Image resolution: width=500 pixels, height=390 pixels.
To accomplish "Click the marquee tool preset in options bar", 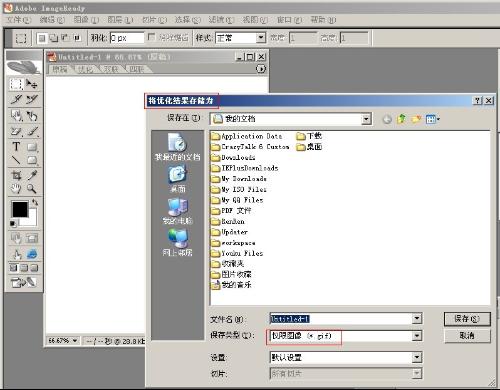I will [x=21, y=38].
